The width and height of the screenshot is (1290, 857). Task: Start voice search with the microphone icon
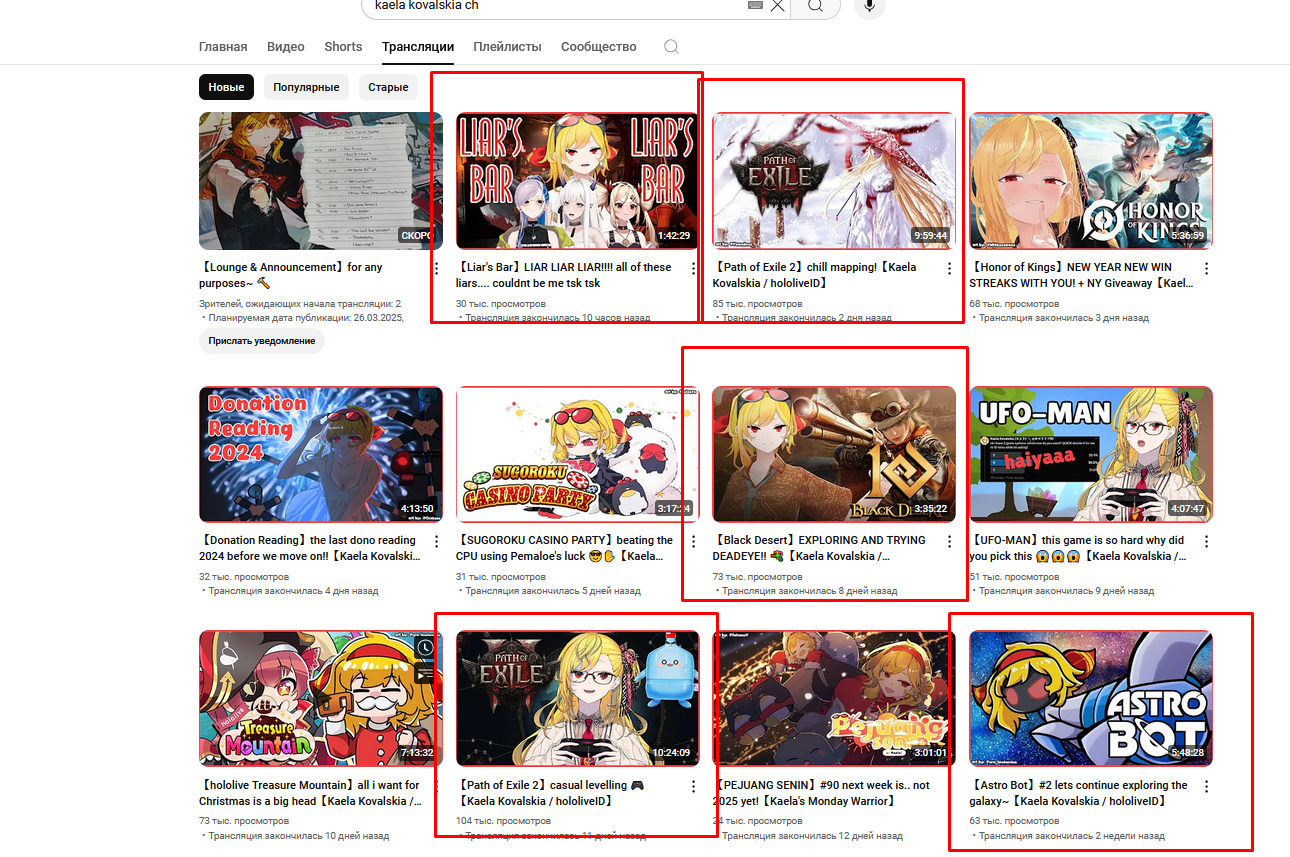pyautogui.click(x=870, y=6)
